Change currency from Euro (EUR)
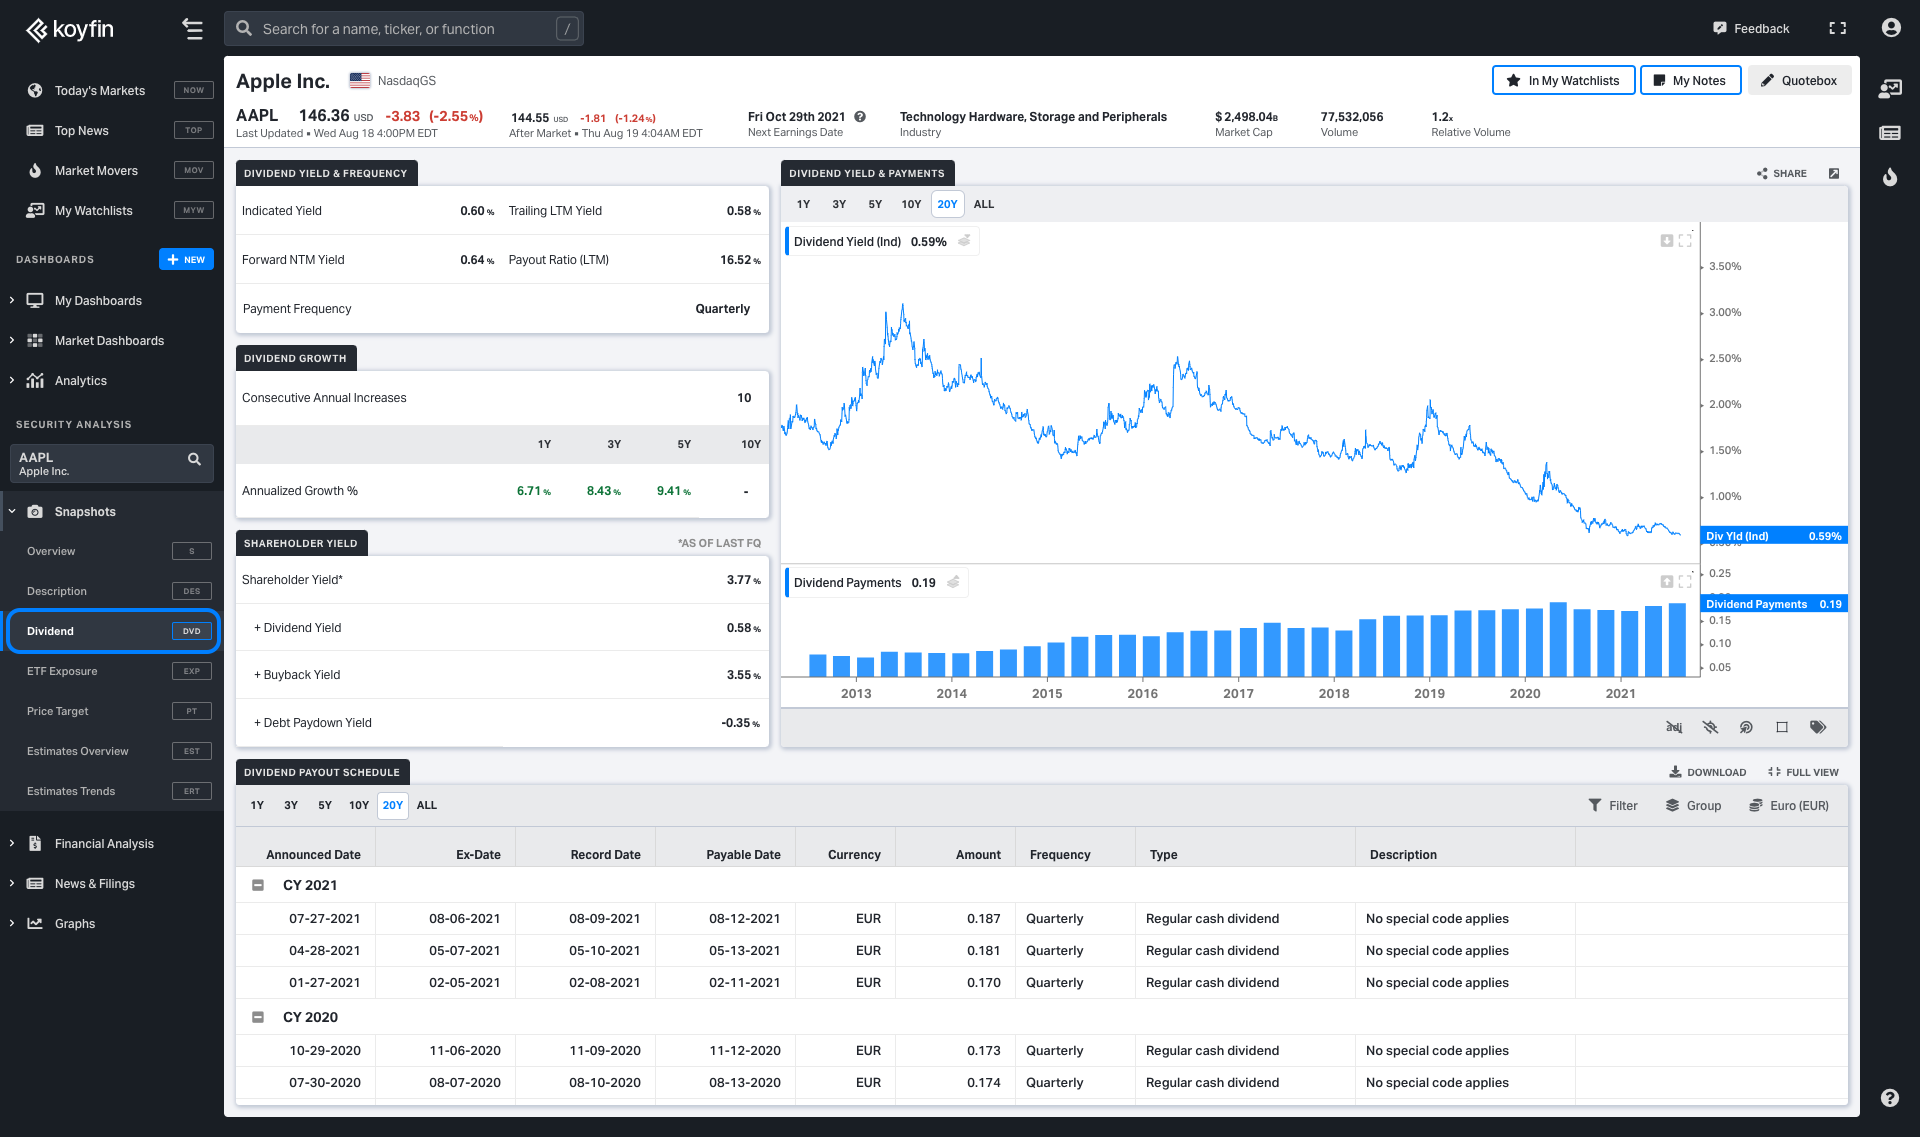Image resolution: width=1920 pixels, height=1137 pixels. click(1789, 806)
